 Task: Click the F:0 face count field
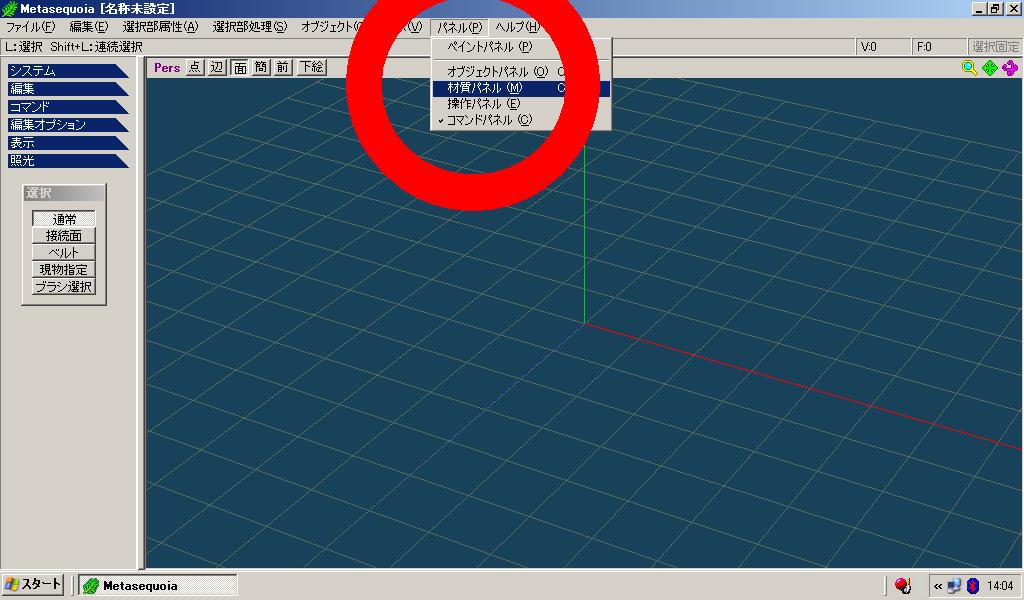(x=938, y=46)
